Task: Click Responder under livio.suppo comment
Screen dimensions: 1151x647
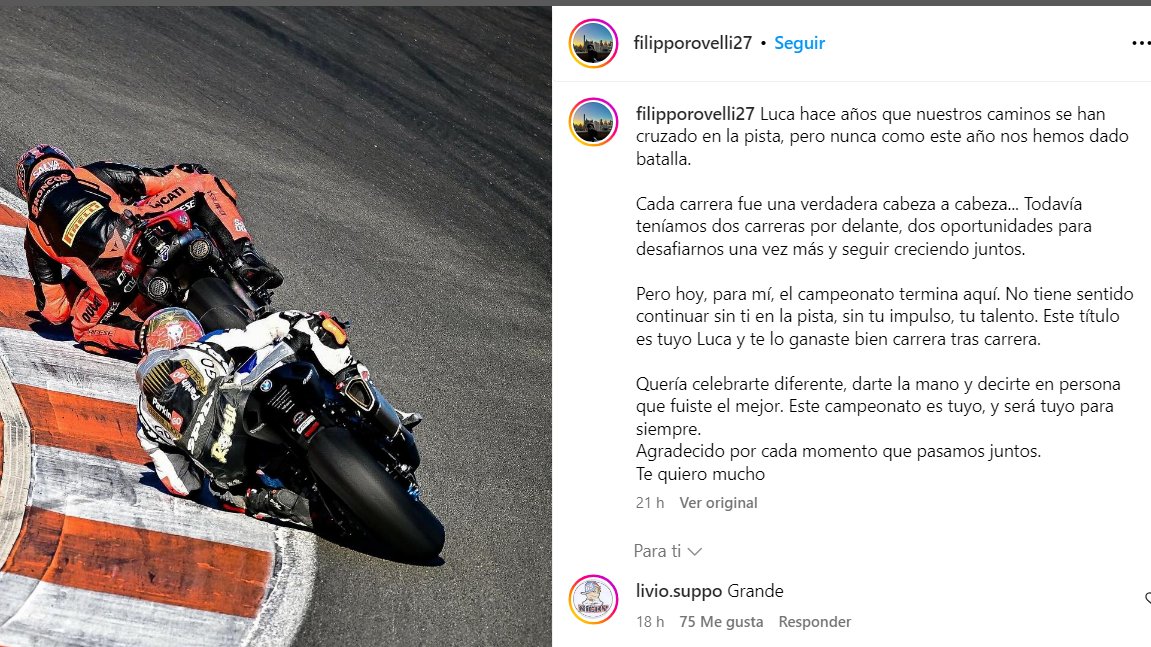Action: coord(814,622)
